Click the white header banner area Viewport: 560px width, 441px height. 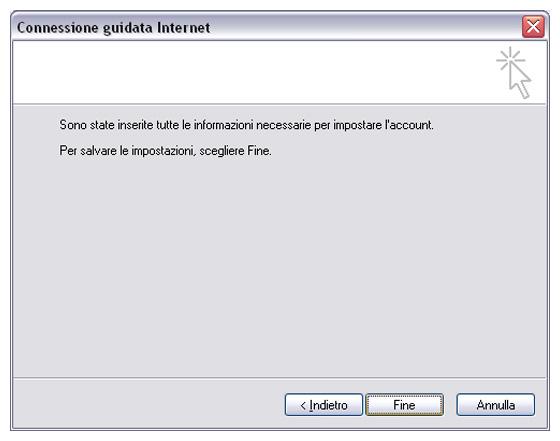point(250,72)
